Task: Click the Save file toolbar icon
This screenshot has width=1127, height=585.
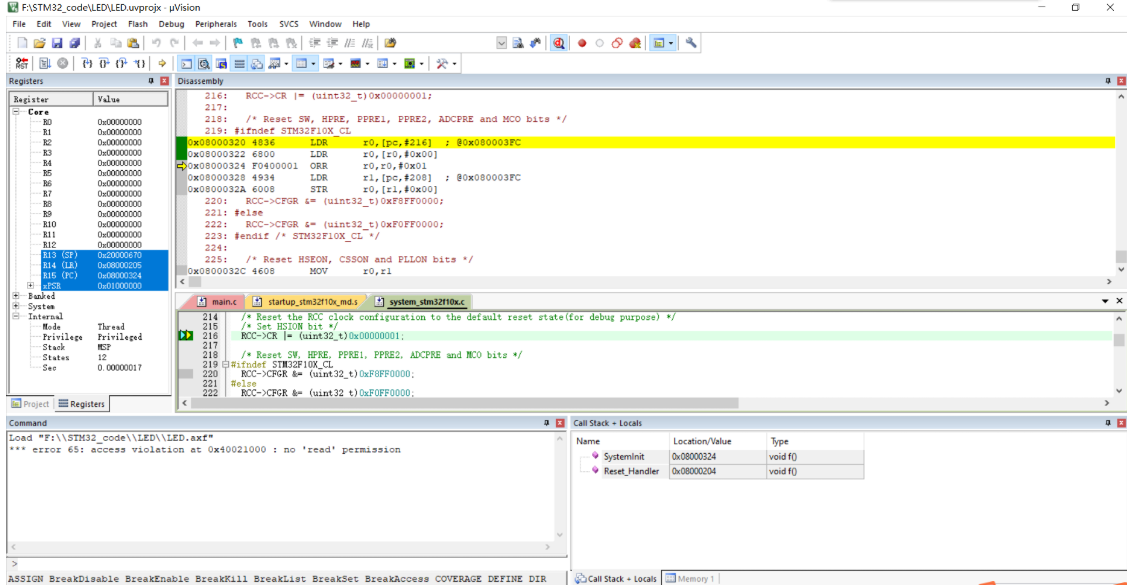Action: (x=58, y=43)
